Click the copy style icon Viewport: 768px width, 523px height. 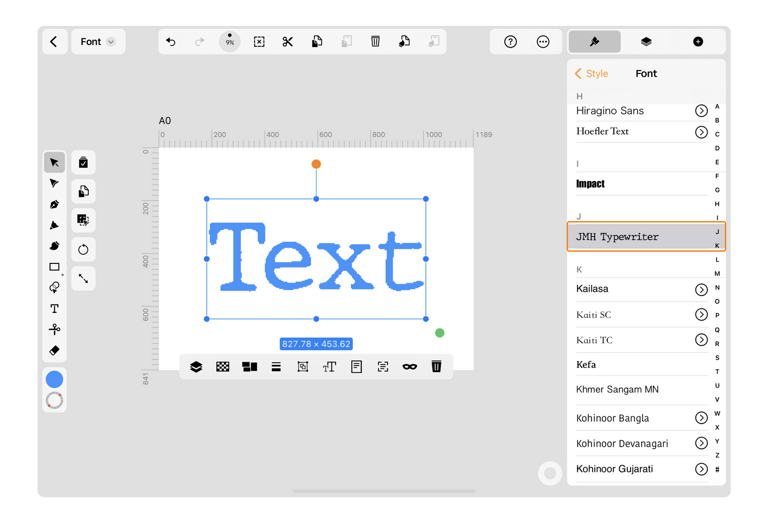pyautogui.click(x=404, y=42)
